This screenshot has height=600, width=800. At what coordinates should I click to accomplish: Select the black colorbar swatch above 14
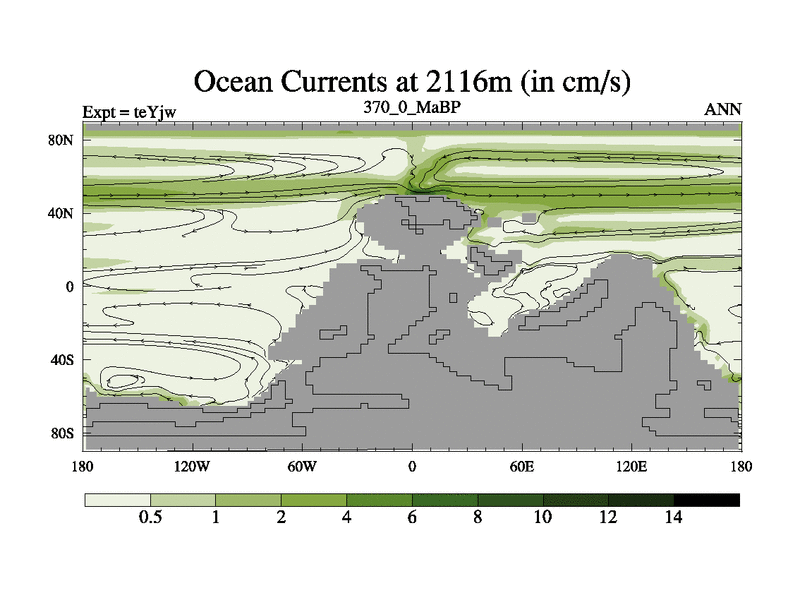tap(706, 499)
